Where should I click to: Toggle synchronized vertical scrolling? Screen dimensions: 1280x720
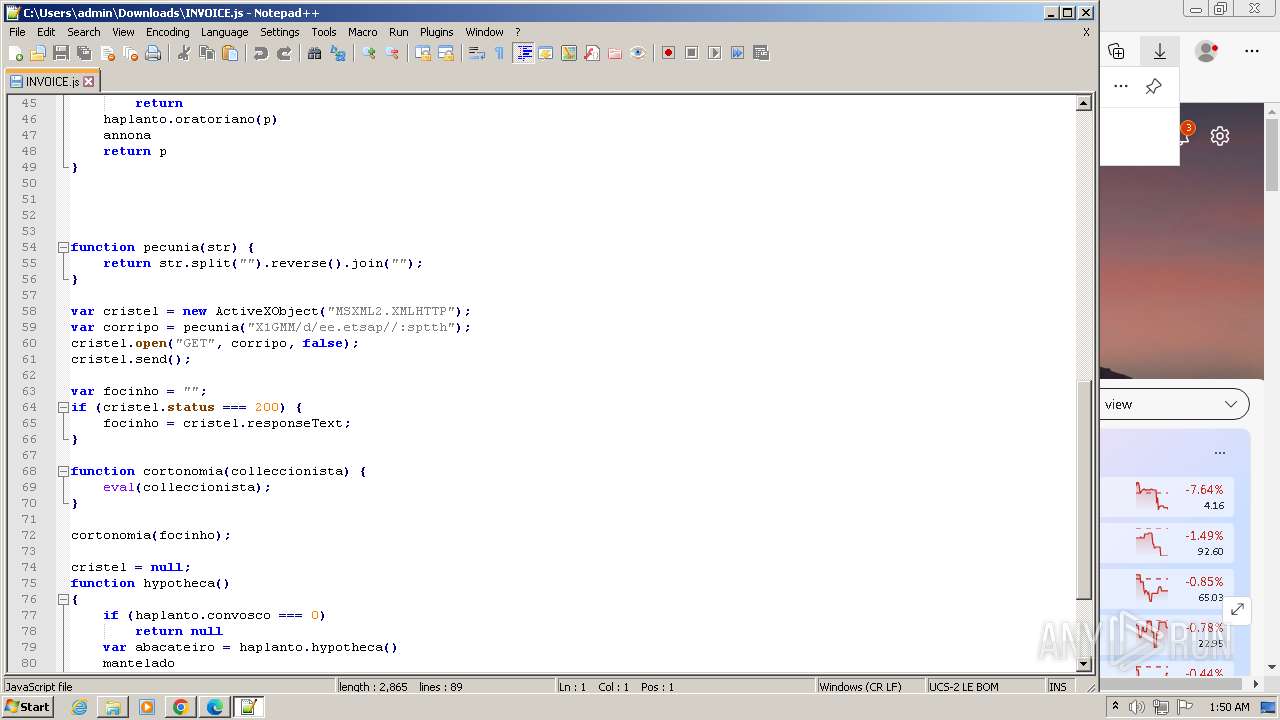coord(423,53)
